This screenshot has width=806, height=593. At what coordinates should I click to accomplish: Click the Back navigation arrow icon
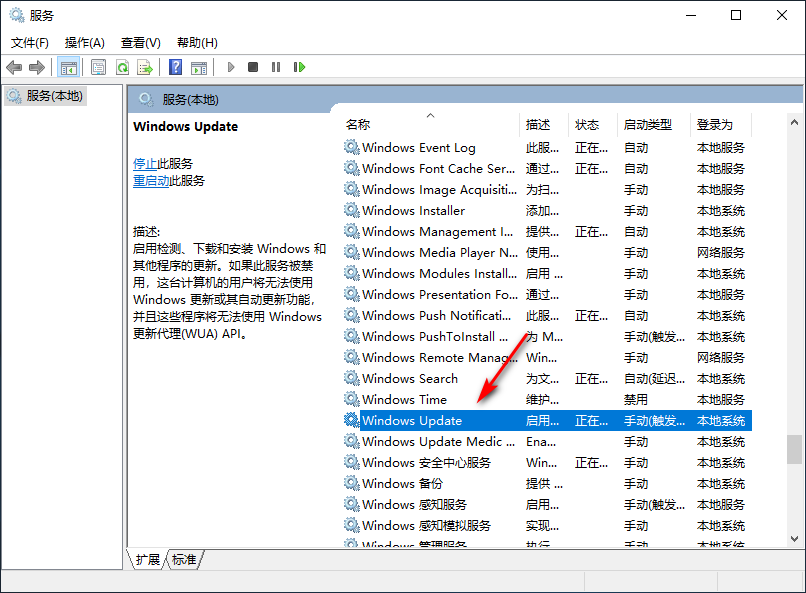(14, 67)
